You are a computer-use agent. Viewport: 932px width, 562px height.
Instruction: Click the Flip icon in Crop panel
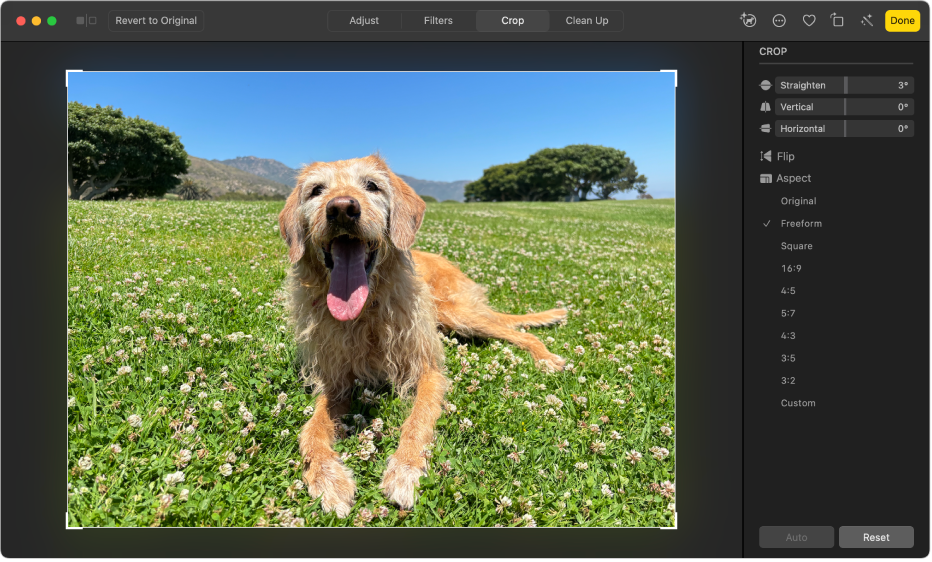766,156
